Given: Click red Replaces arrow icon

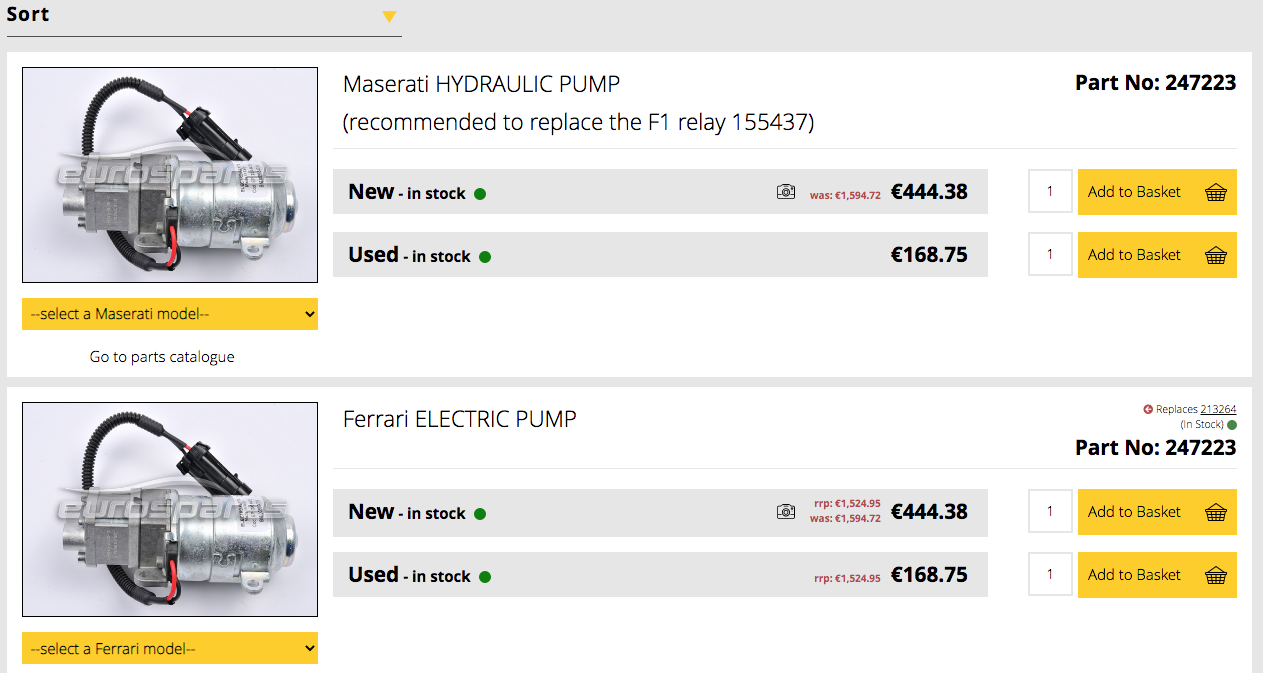Looking at the screenshot, I should (1148, 409).
